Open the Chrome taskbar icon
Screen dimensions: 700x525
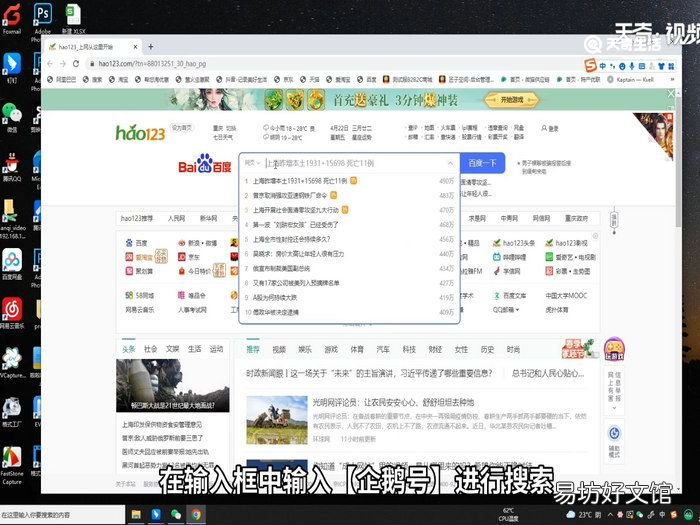click(x=196, y=515)
